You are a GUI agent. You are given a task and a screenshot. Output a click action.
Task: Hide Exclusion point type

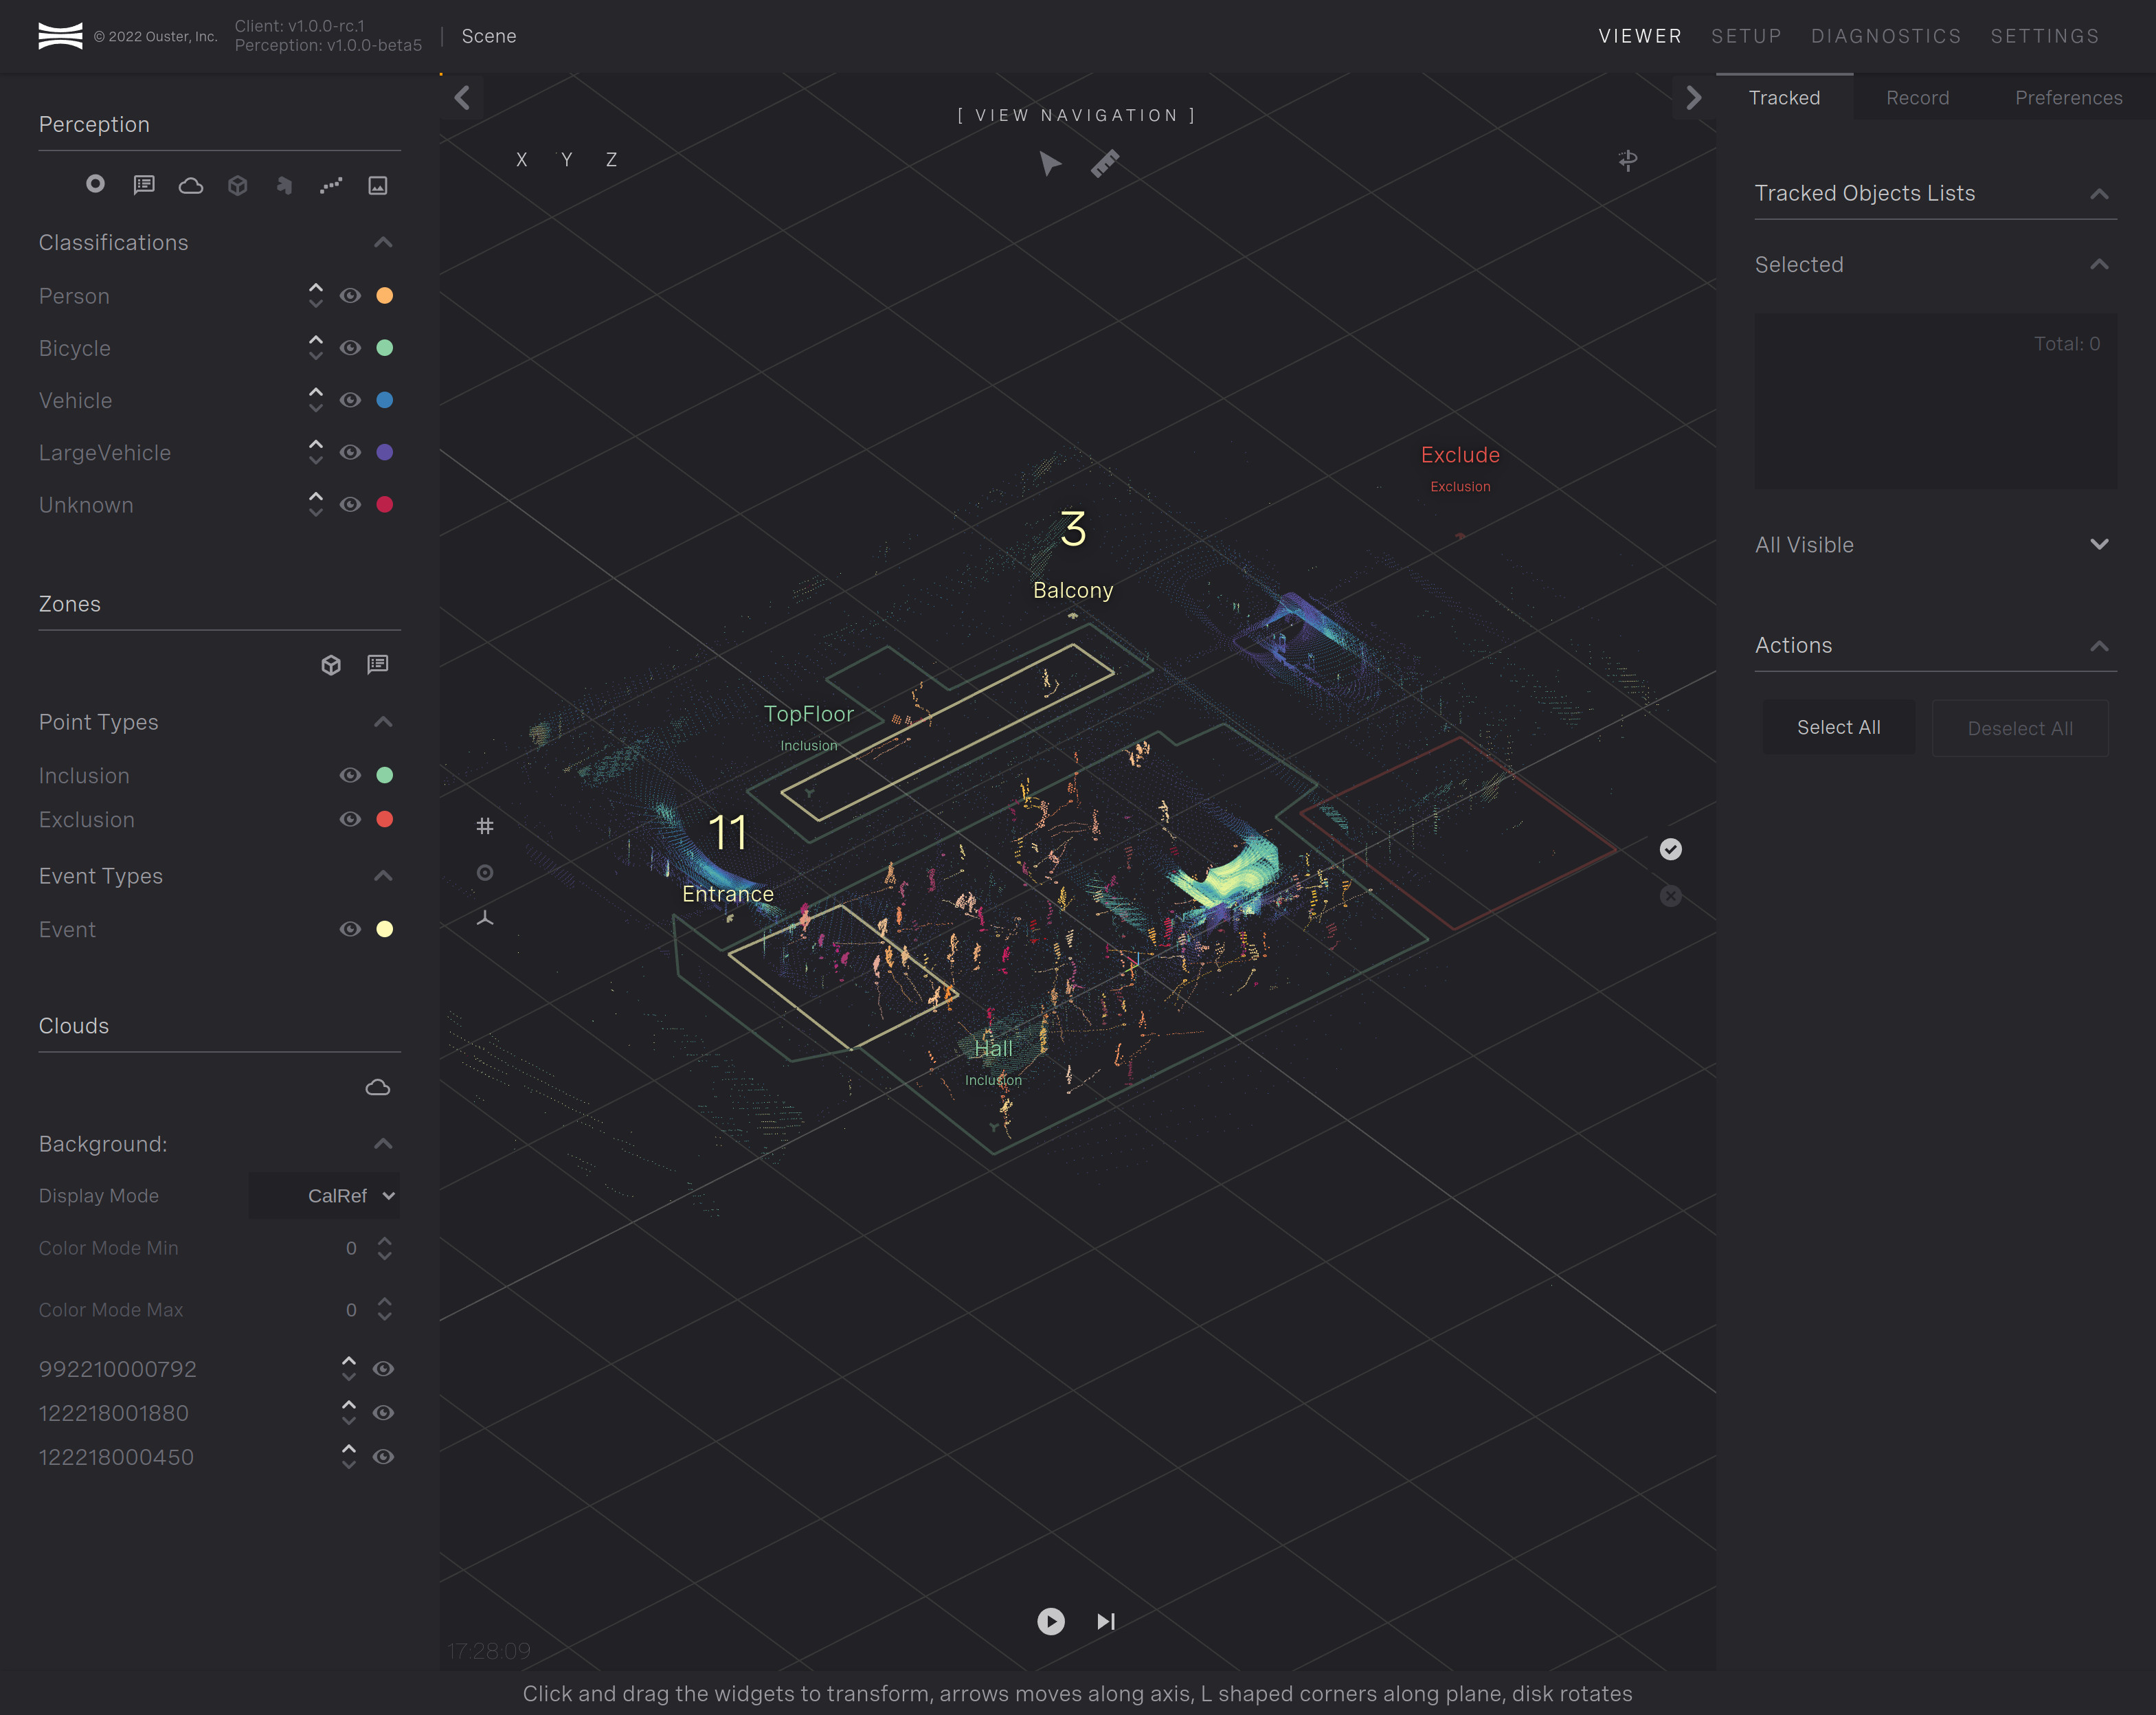(350, 819)
